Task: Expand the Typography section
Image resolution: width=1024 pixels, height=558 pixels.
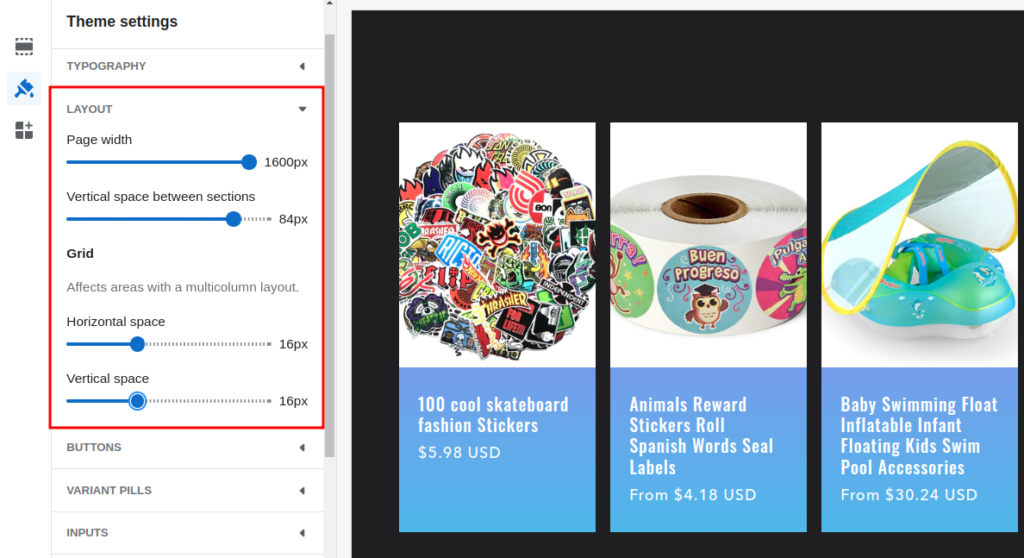Action: (x=187, y=66)
